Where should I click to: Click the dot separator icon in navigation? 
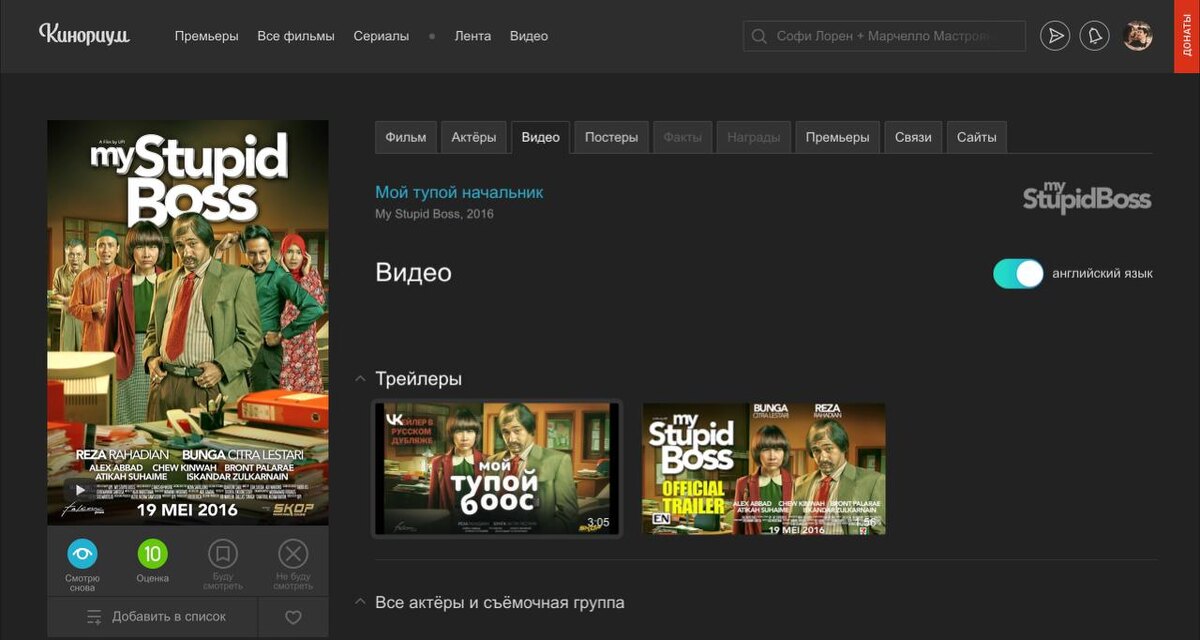click(432, 36)
